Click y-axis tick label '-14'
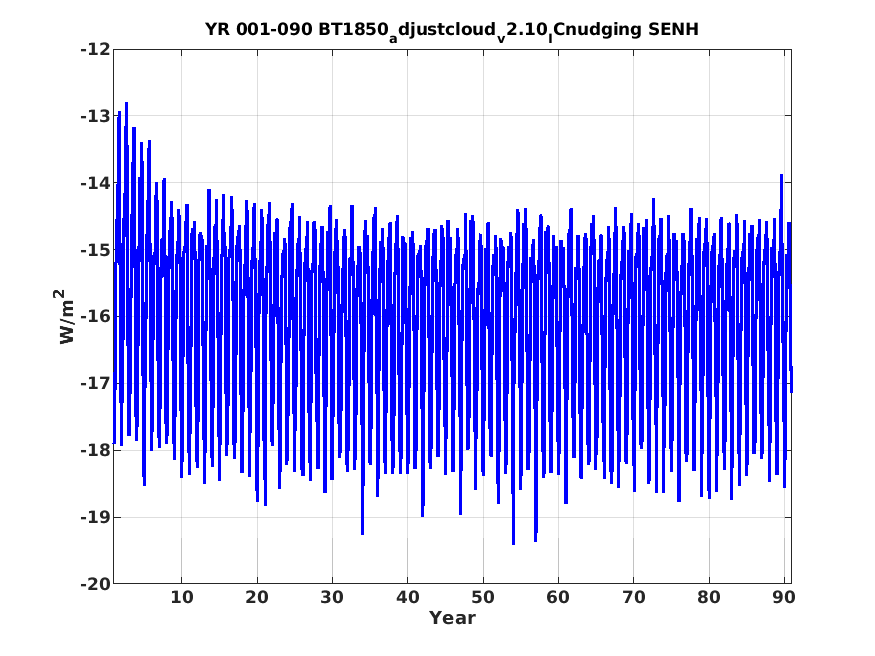 95,183
